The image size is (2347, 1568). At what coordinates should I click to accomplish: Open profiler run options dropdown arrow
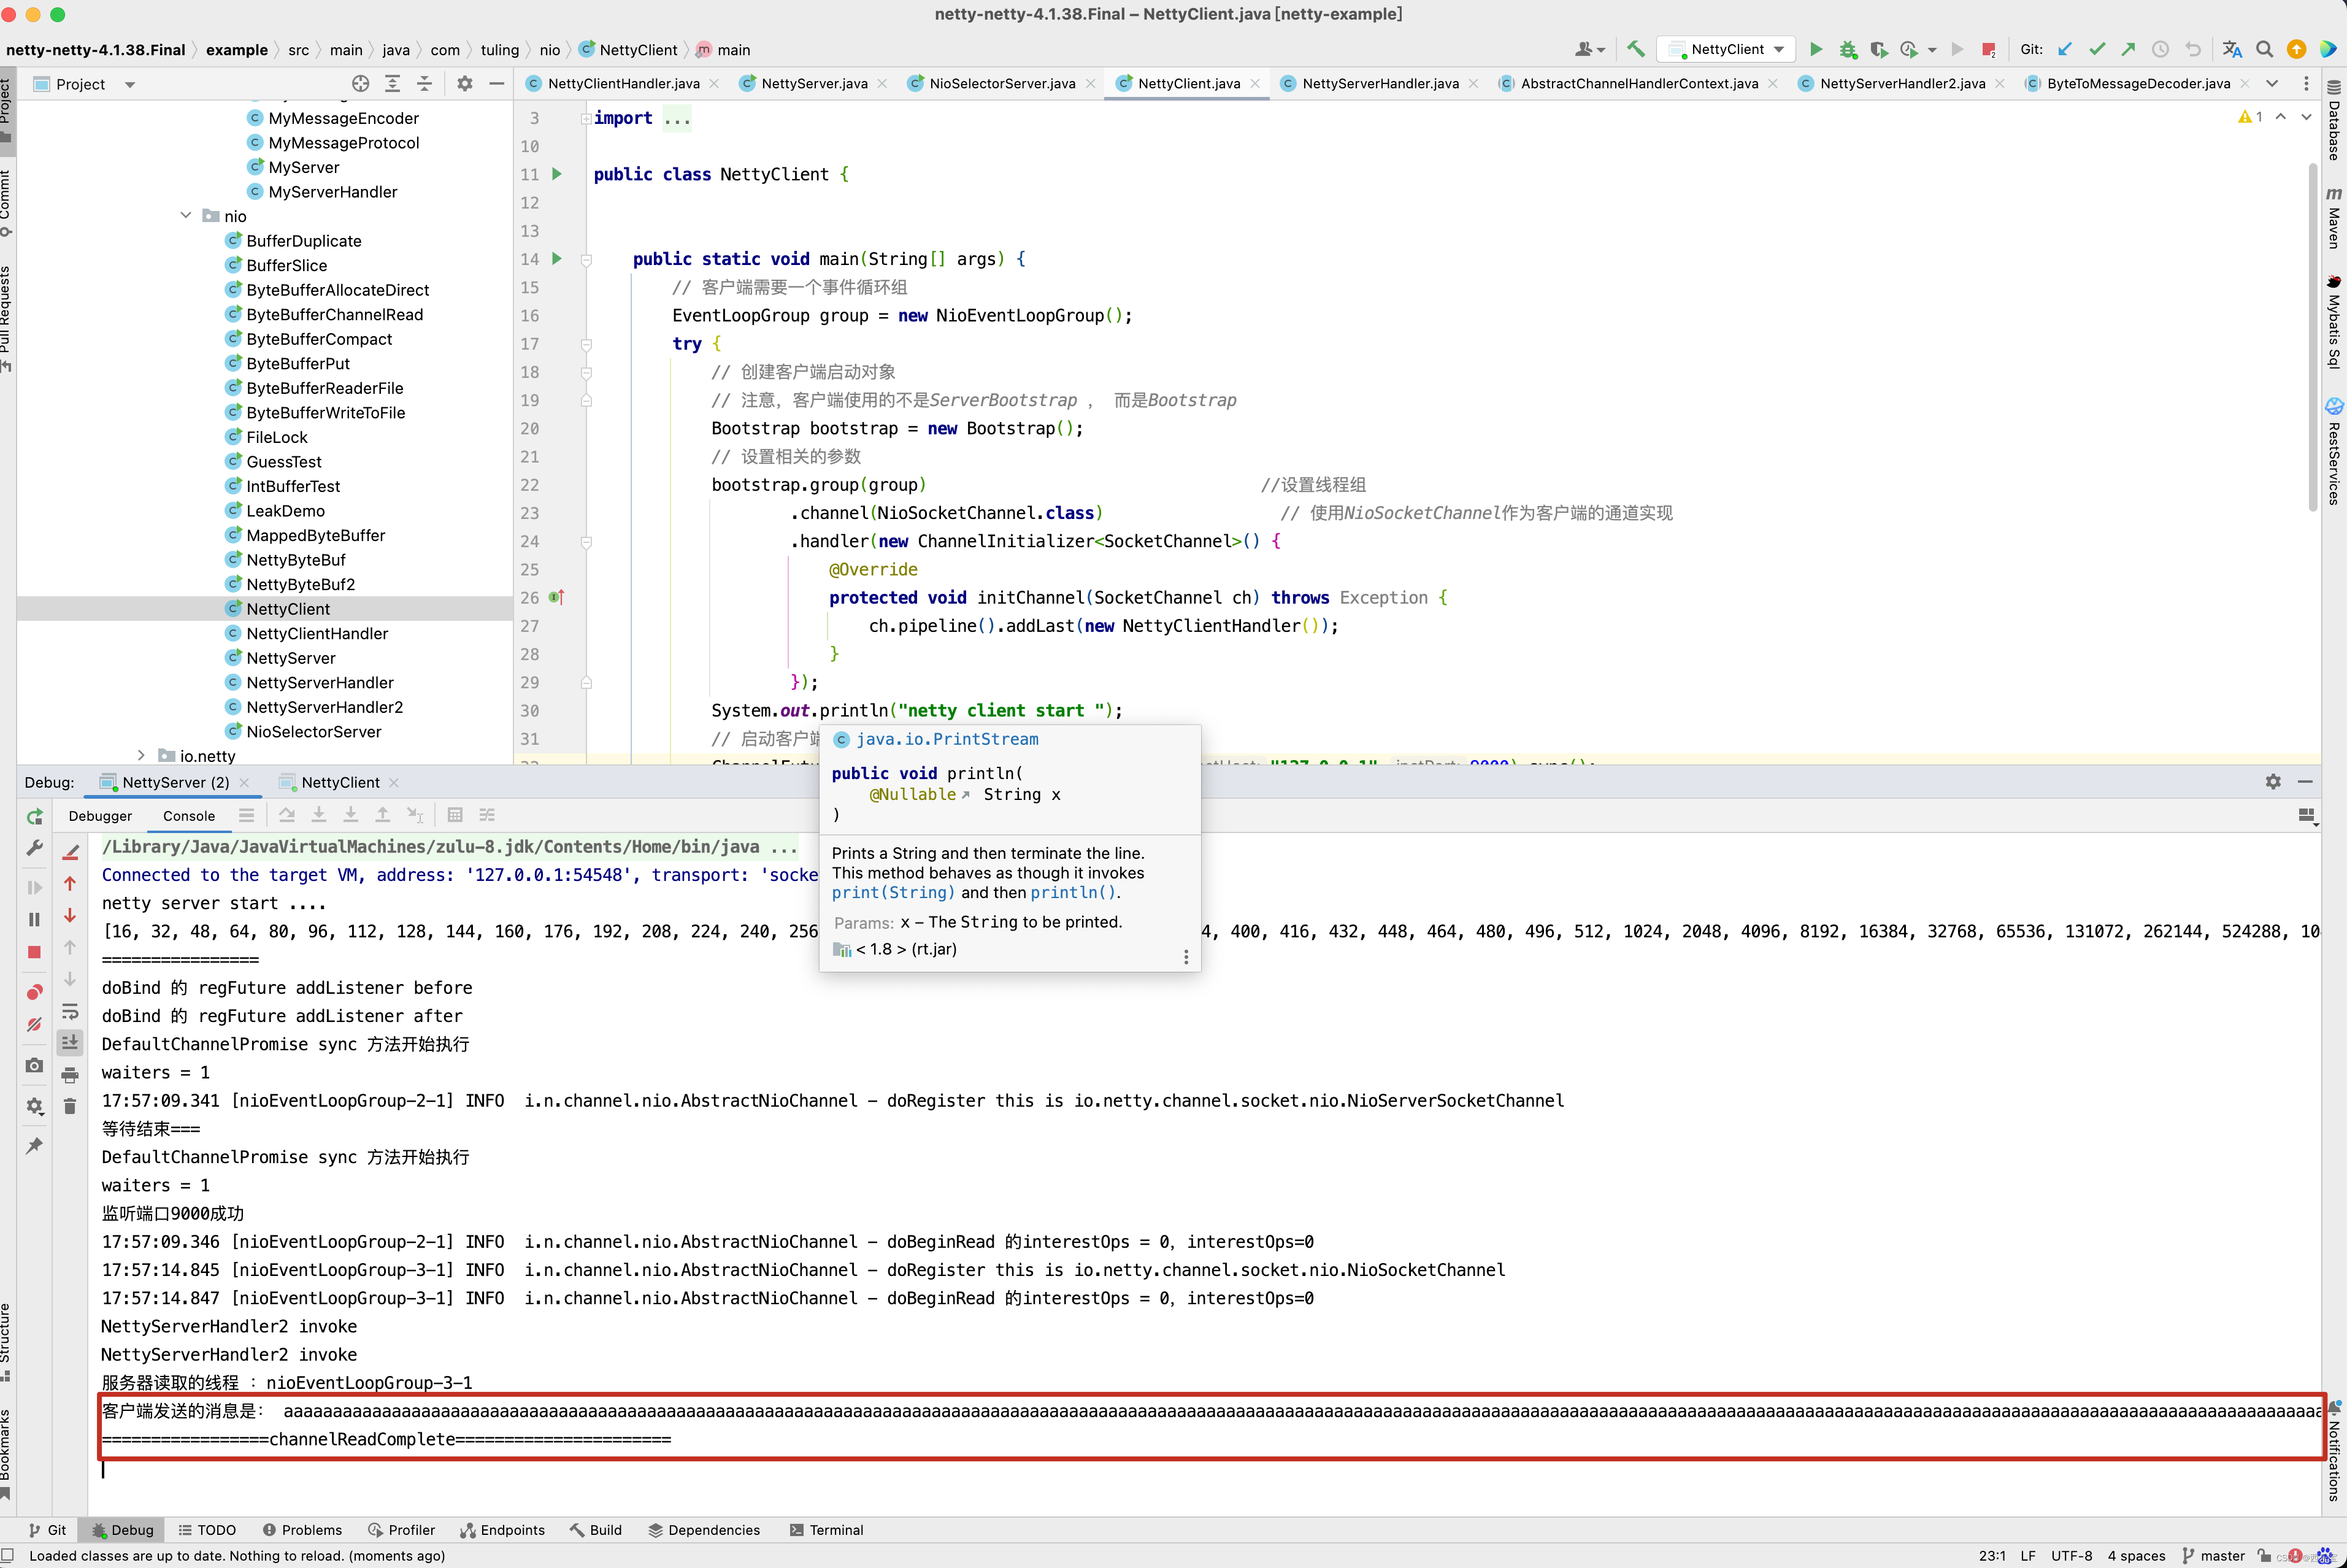pyautogui.click(x=1932, y=49)
